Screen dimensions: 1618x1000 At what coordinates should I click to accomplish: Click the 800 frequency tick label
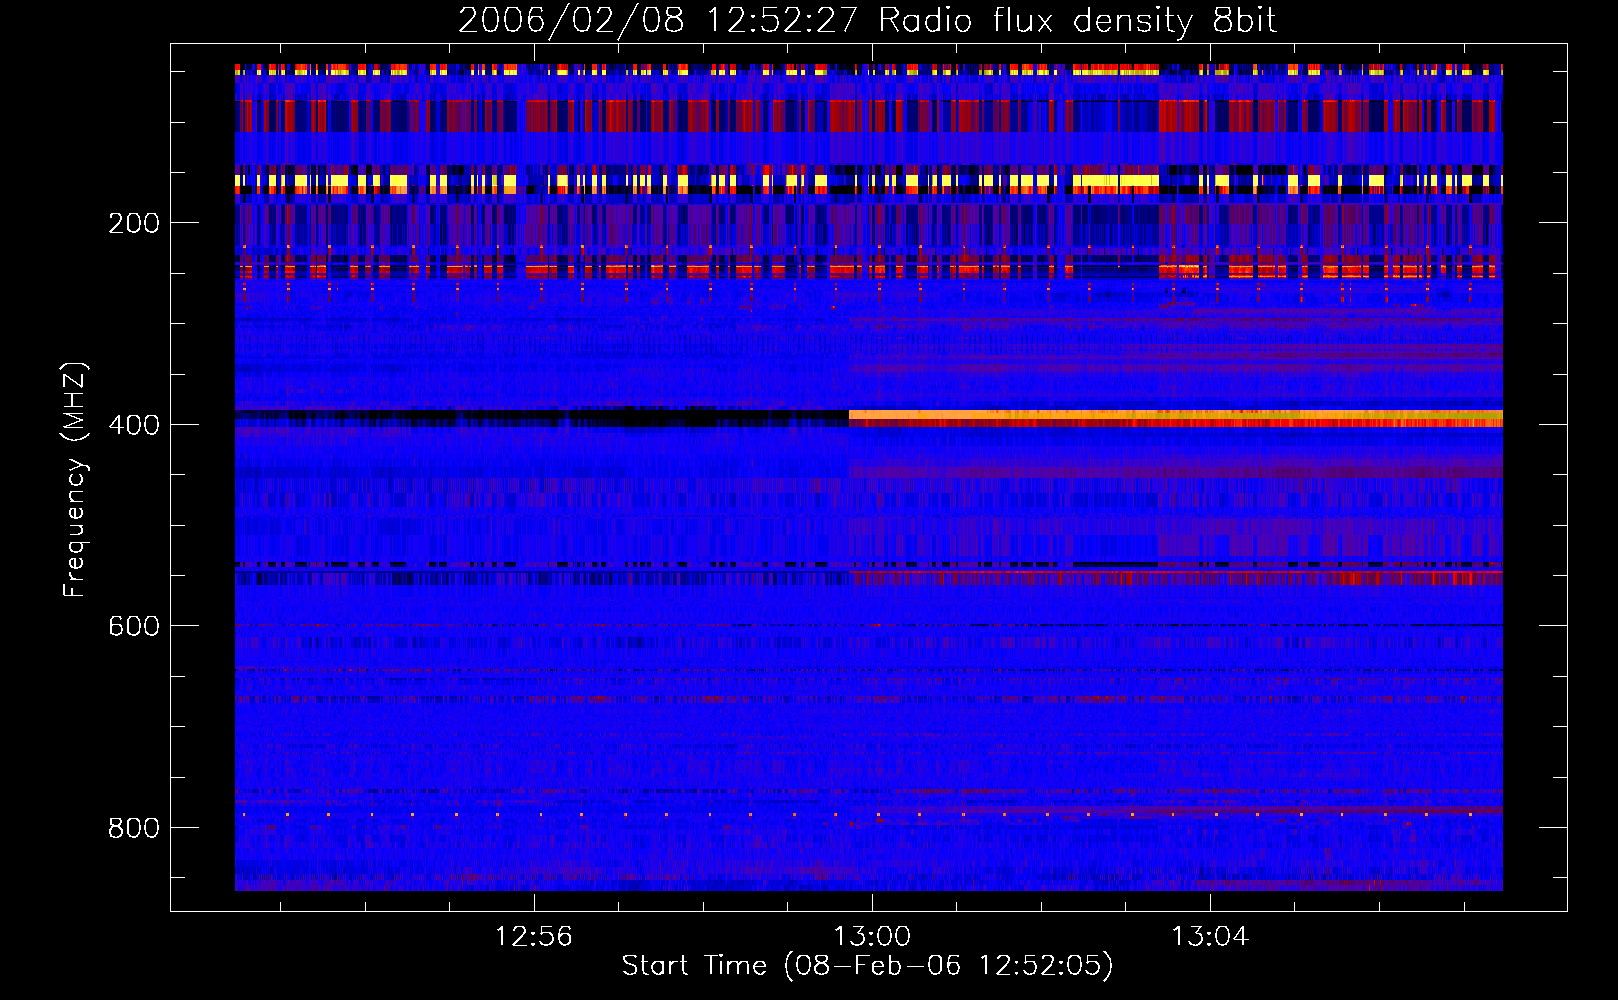134,828
